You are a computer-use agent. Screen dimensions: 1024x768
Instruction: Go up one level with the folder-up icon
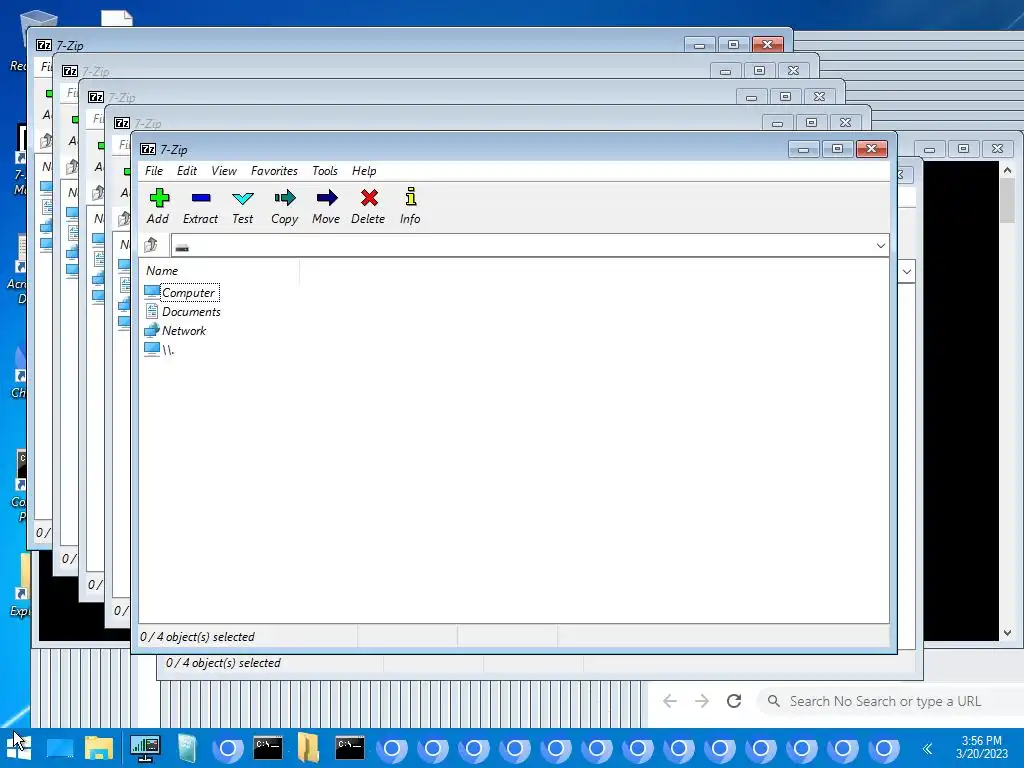tap(151, 245)
